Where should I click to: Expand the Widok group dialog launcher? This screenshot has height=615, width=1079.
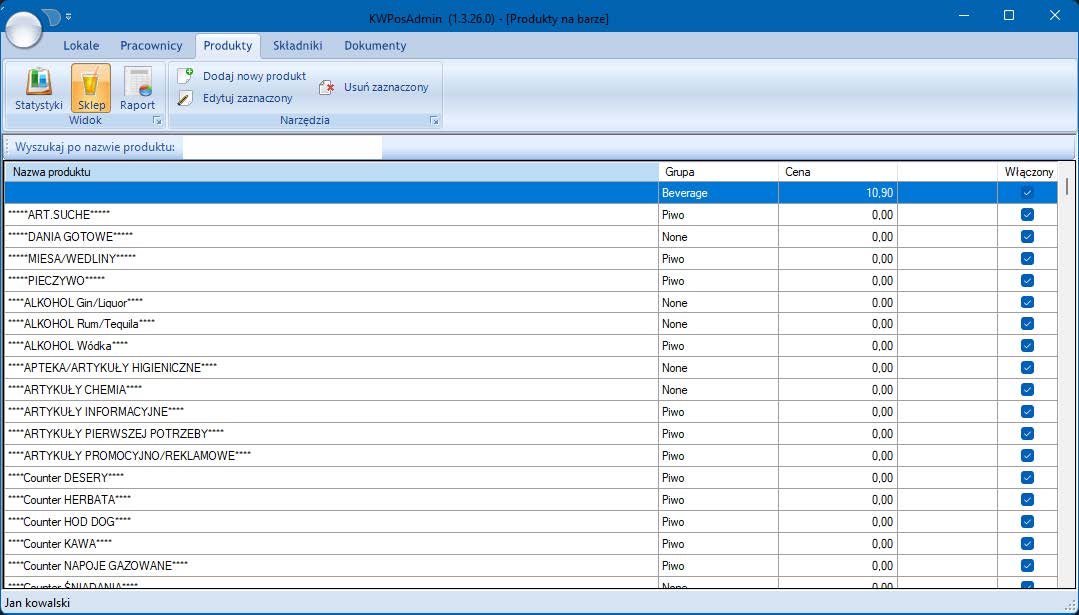pyautogui.click(x=156, y=121)
